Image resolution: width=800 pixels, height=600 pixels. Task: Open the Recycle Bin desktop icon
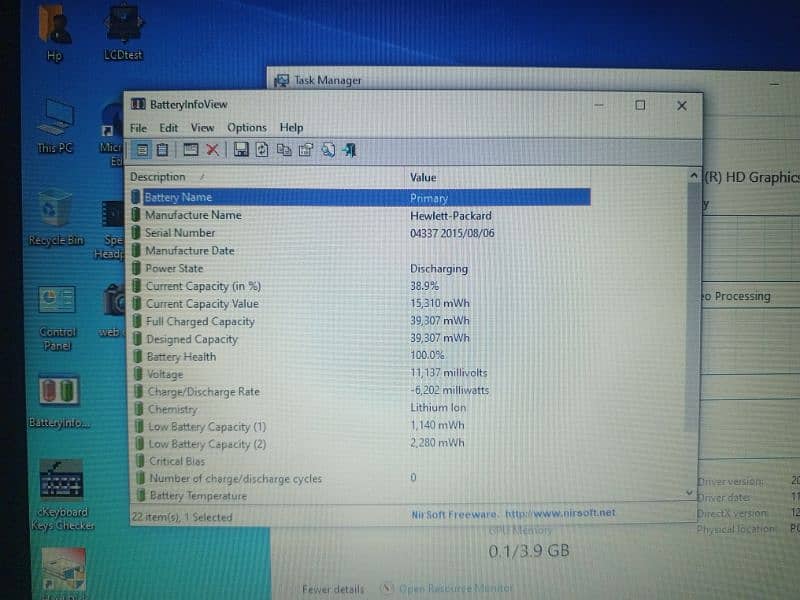tap(55, 217)
